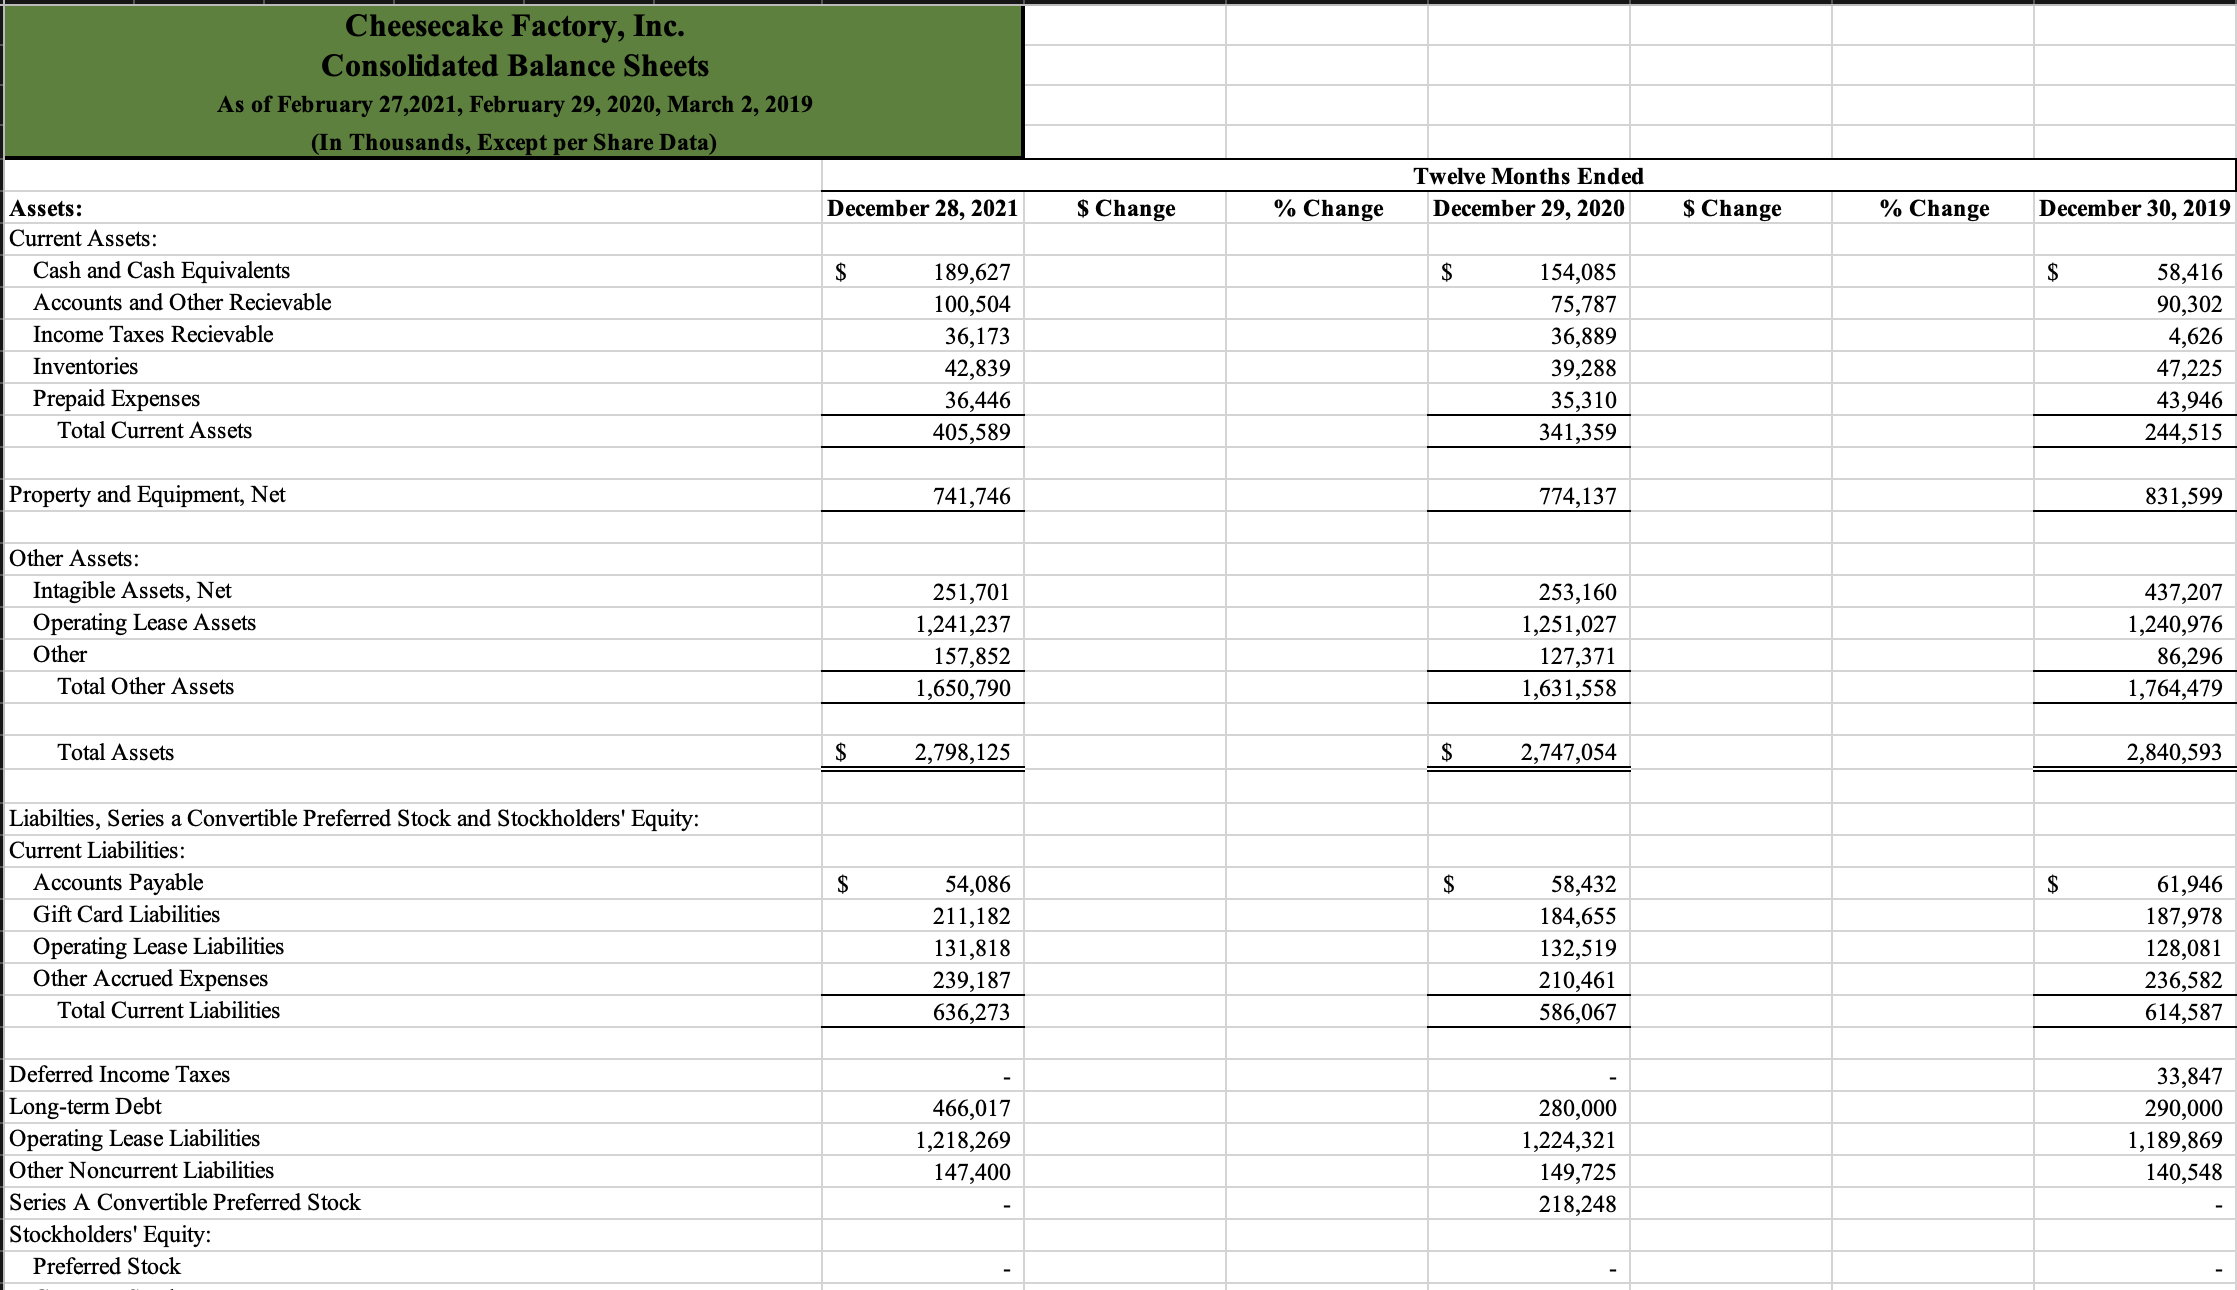
Task: Select the Inventories value 42,839
Action: pos(975,367)
